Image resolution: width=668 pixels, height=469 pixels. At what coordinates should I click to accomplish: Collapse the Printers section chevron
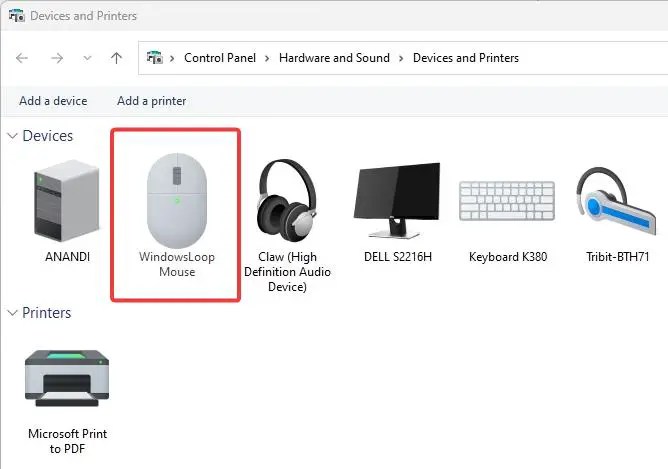12,313
